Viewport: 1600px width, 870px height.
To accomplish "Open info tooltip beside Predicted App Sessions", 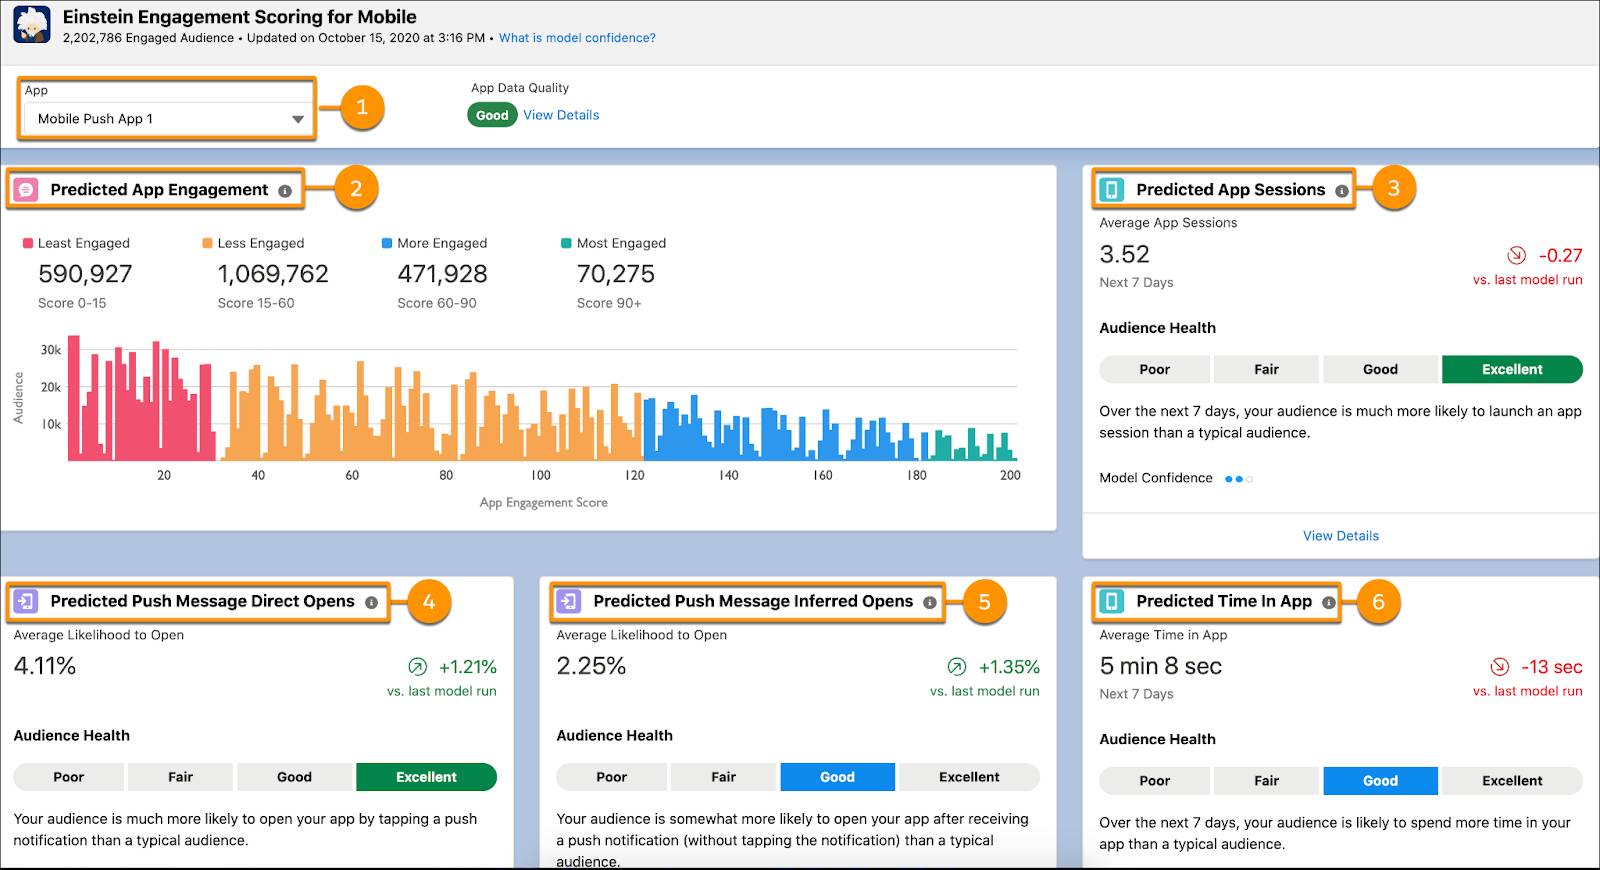I will (x=1342, y=191).
